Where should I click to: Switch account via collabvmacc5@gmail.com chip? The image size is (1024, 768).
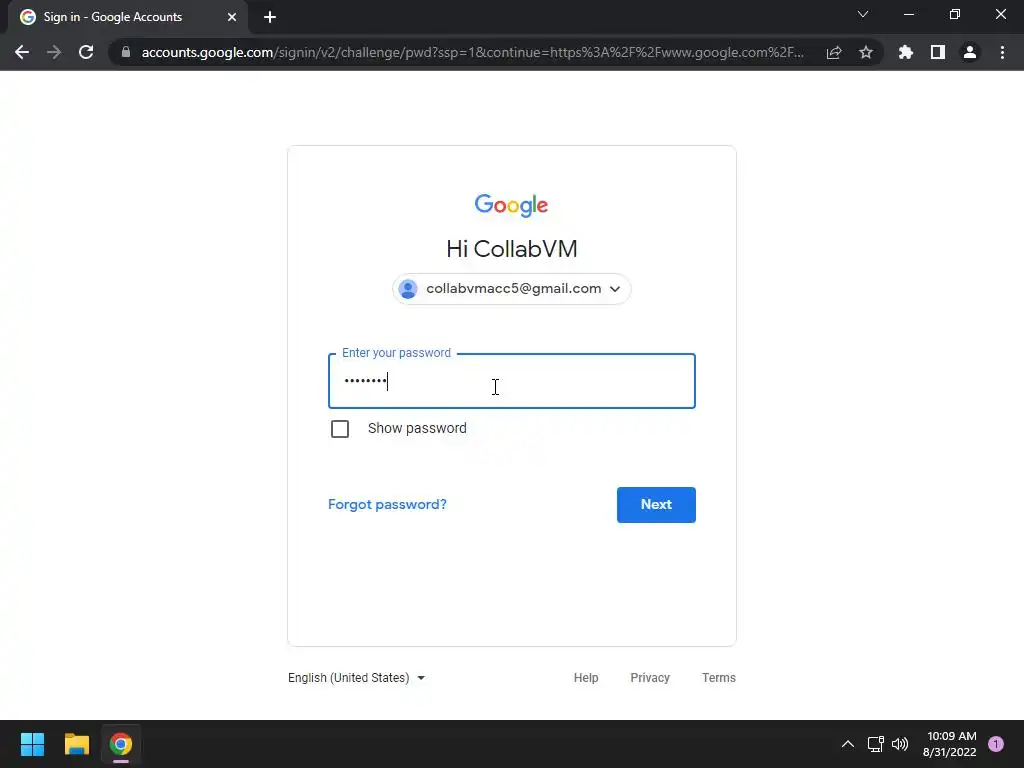pos(511,289)
